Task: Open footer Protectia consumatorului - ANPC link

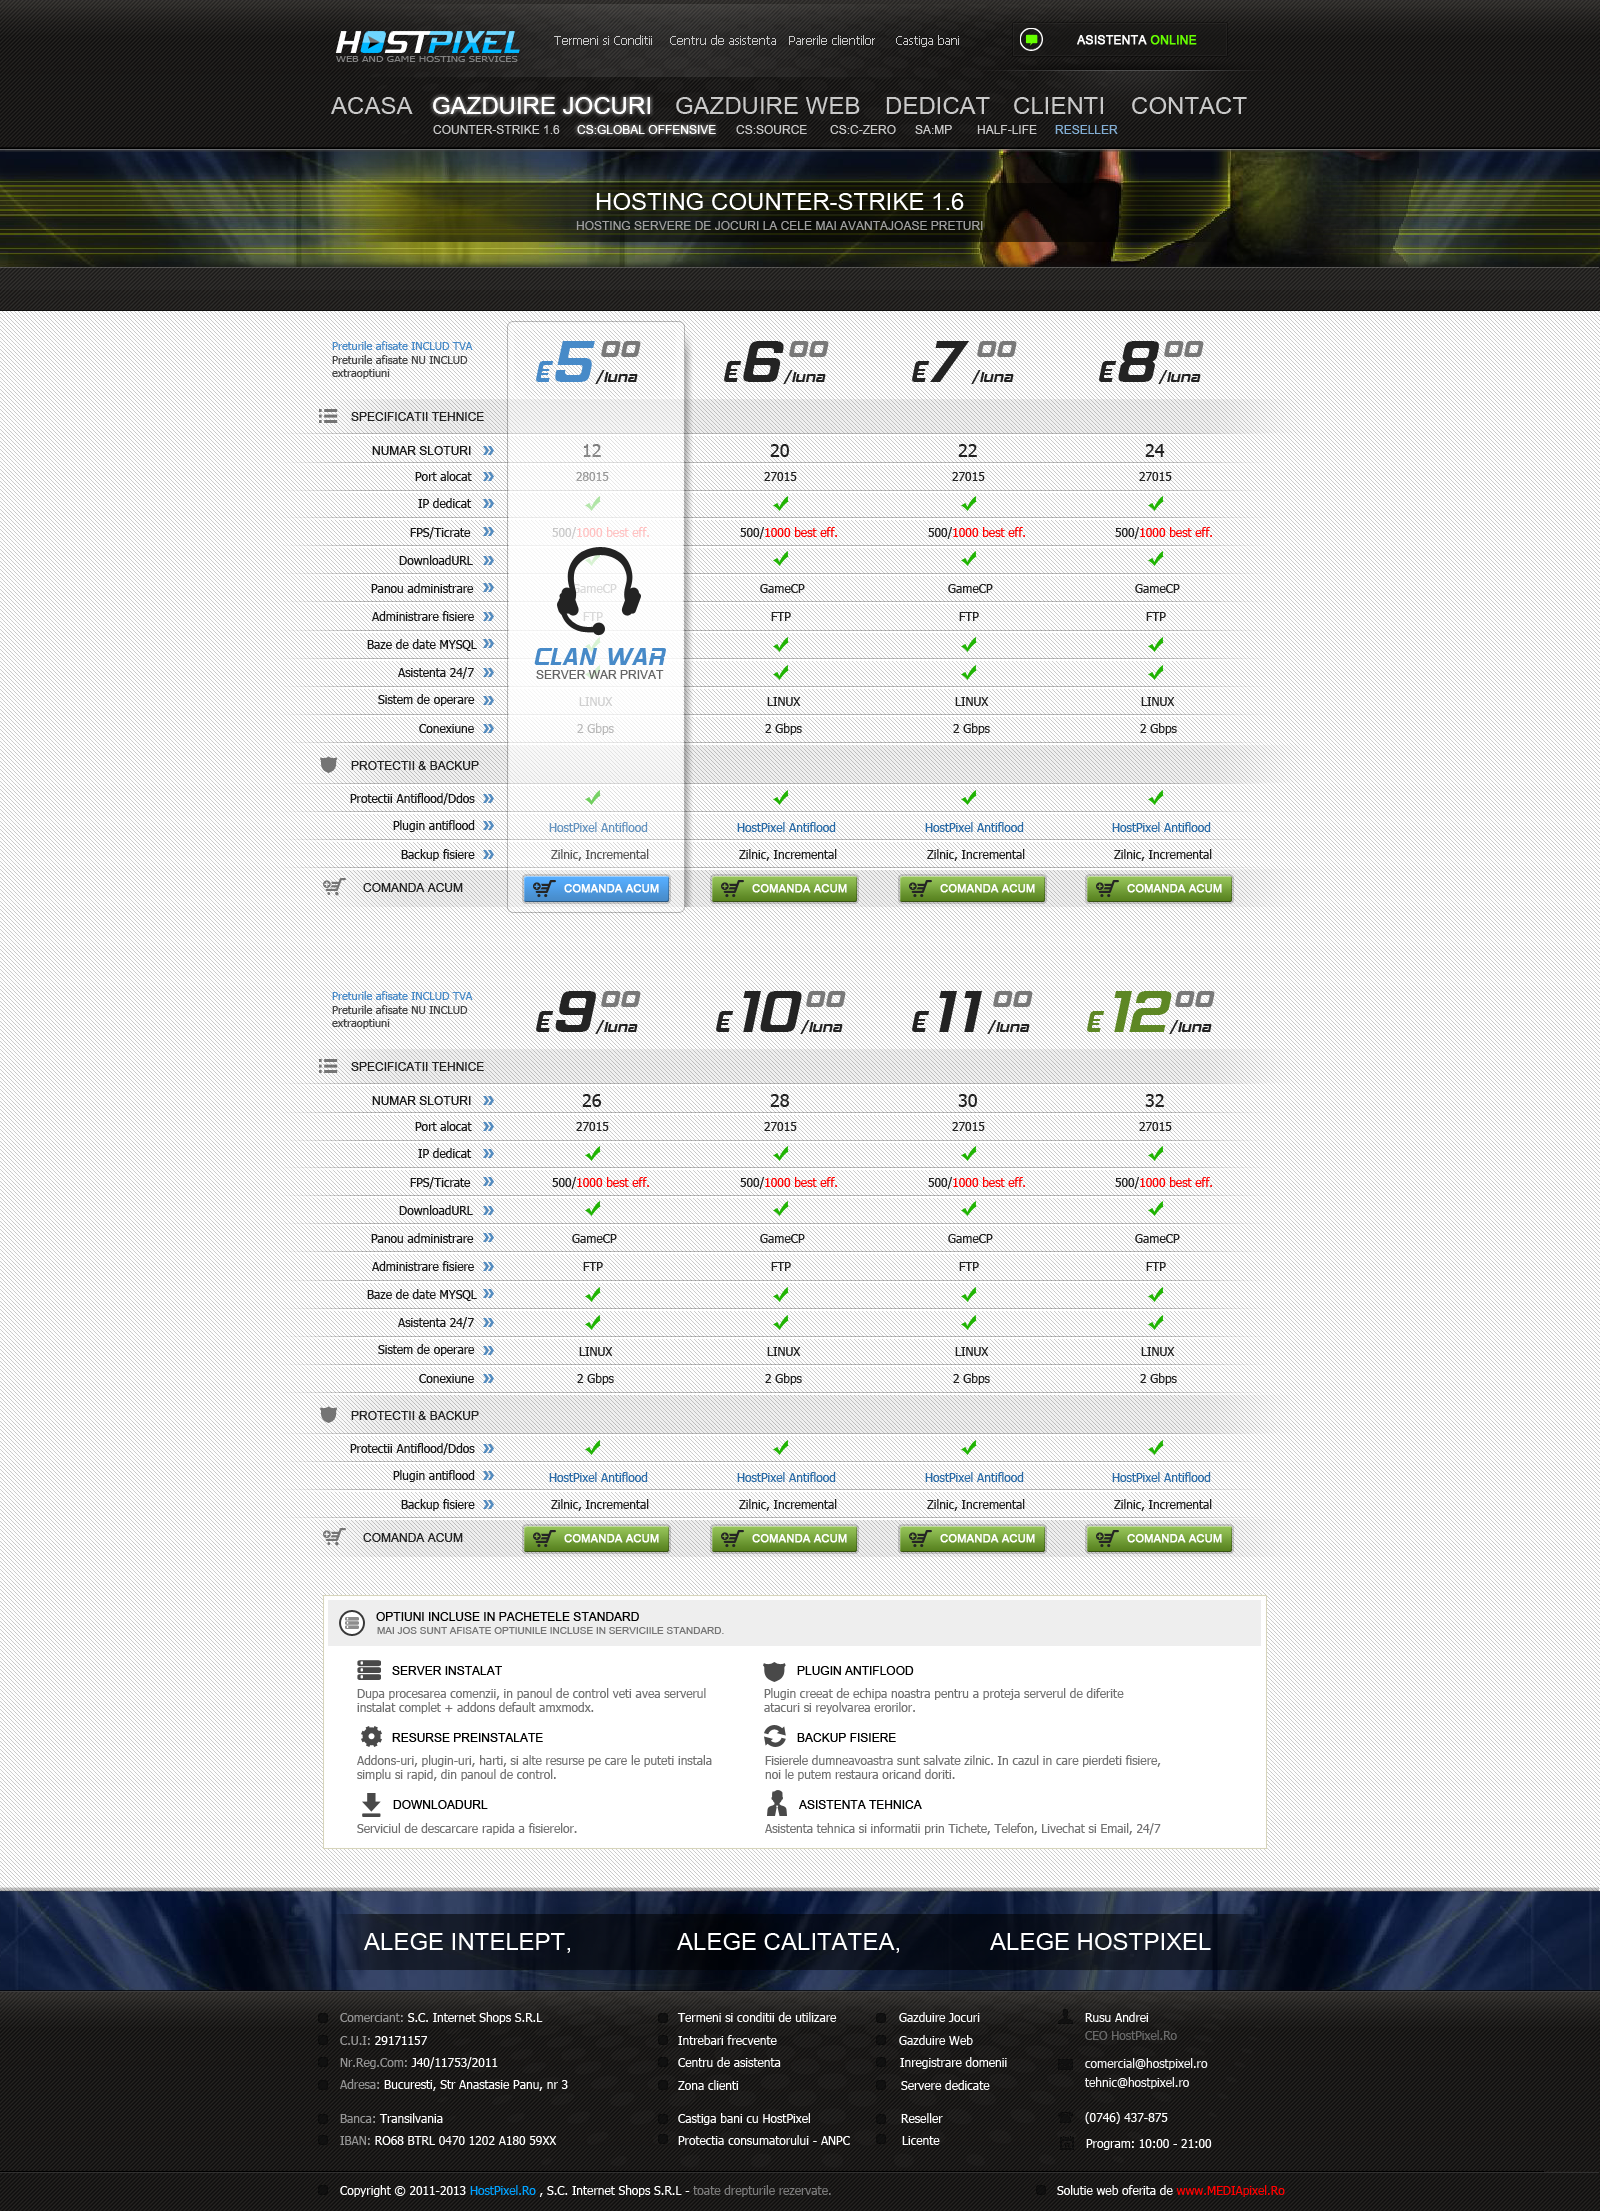Action: coord(764,2140)
